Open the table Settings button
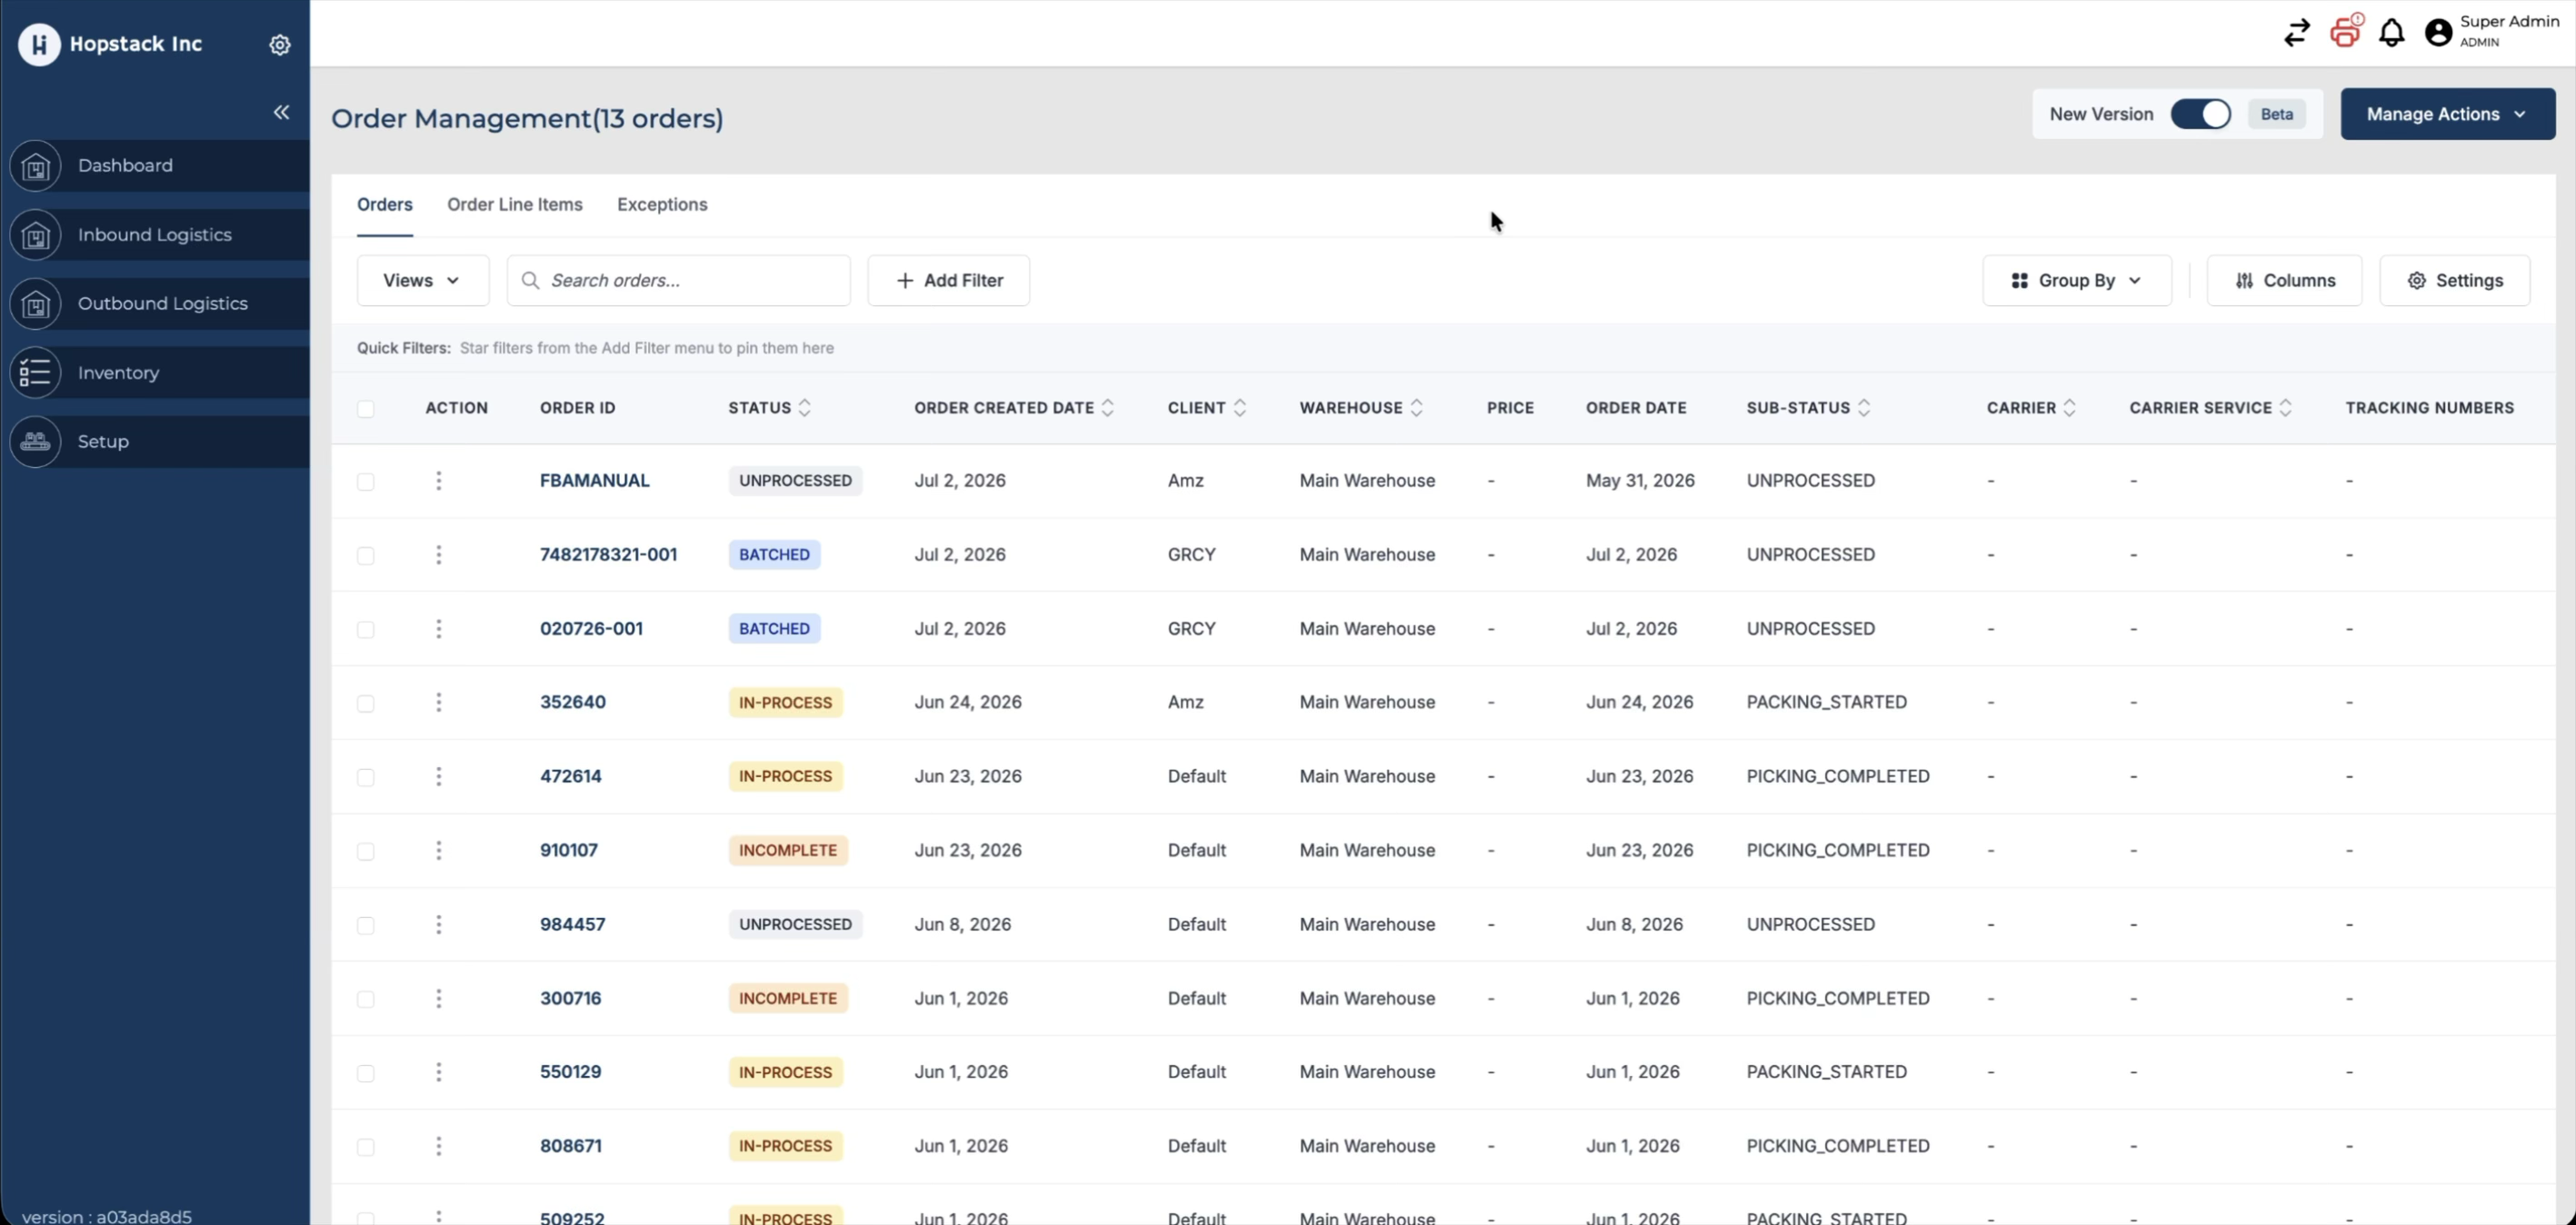This screenshot has width=2576, height=1225. point(2455,281)
